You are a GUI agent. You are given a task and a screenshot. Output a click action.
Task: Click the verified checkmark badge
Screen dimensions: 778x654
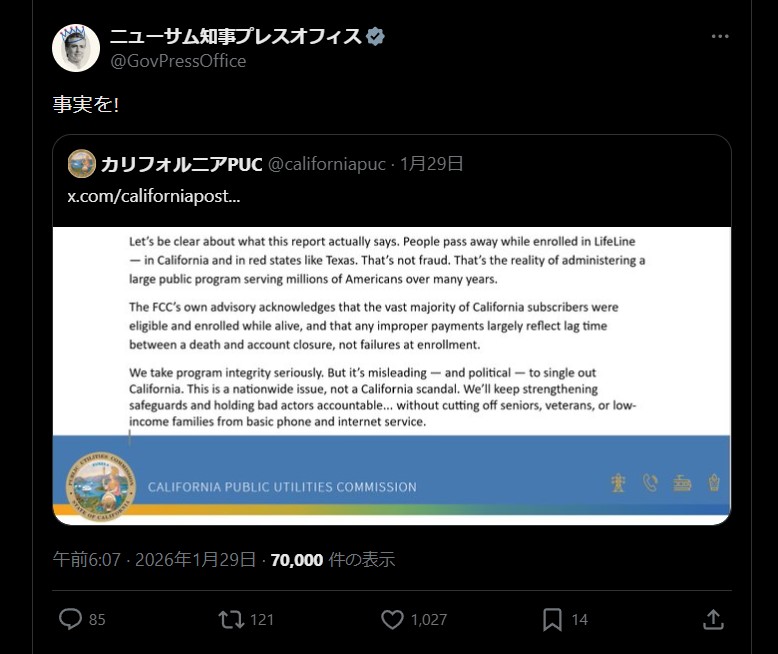tap(375, 36)
